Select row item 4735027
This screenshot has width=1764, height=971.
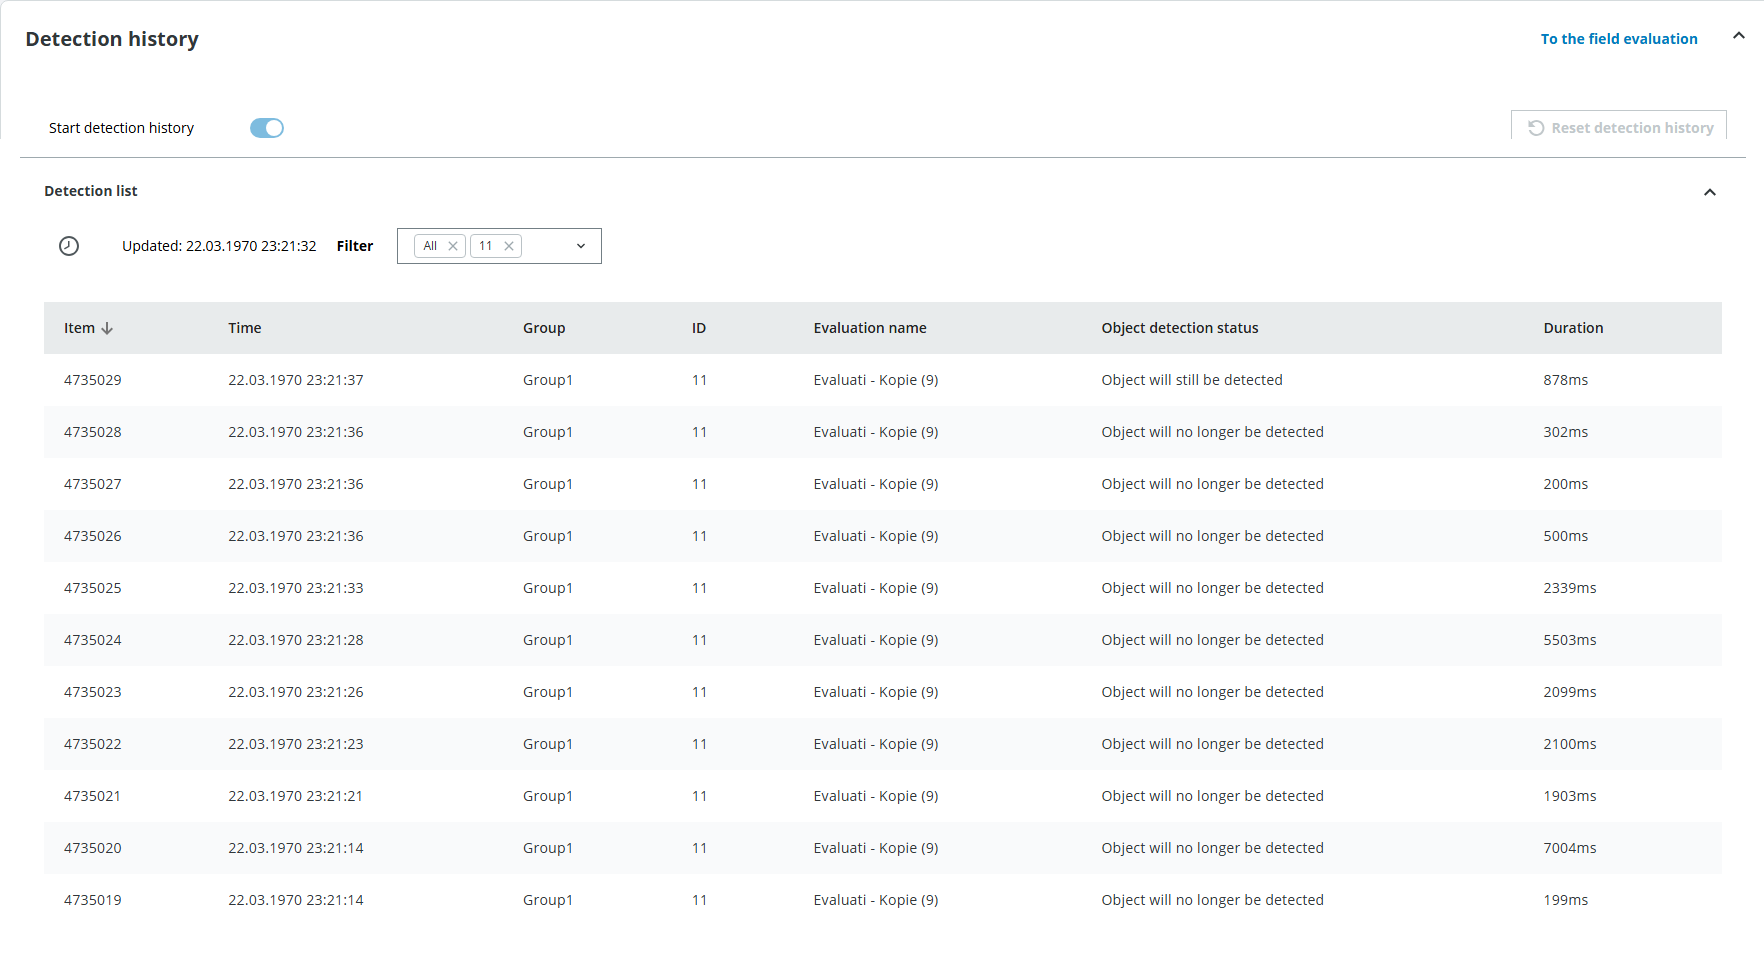click(883, 484)
